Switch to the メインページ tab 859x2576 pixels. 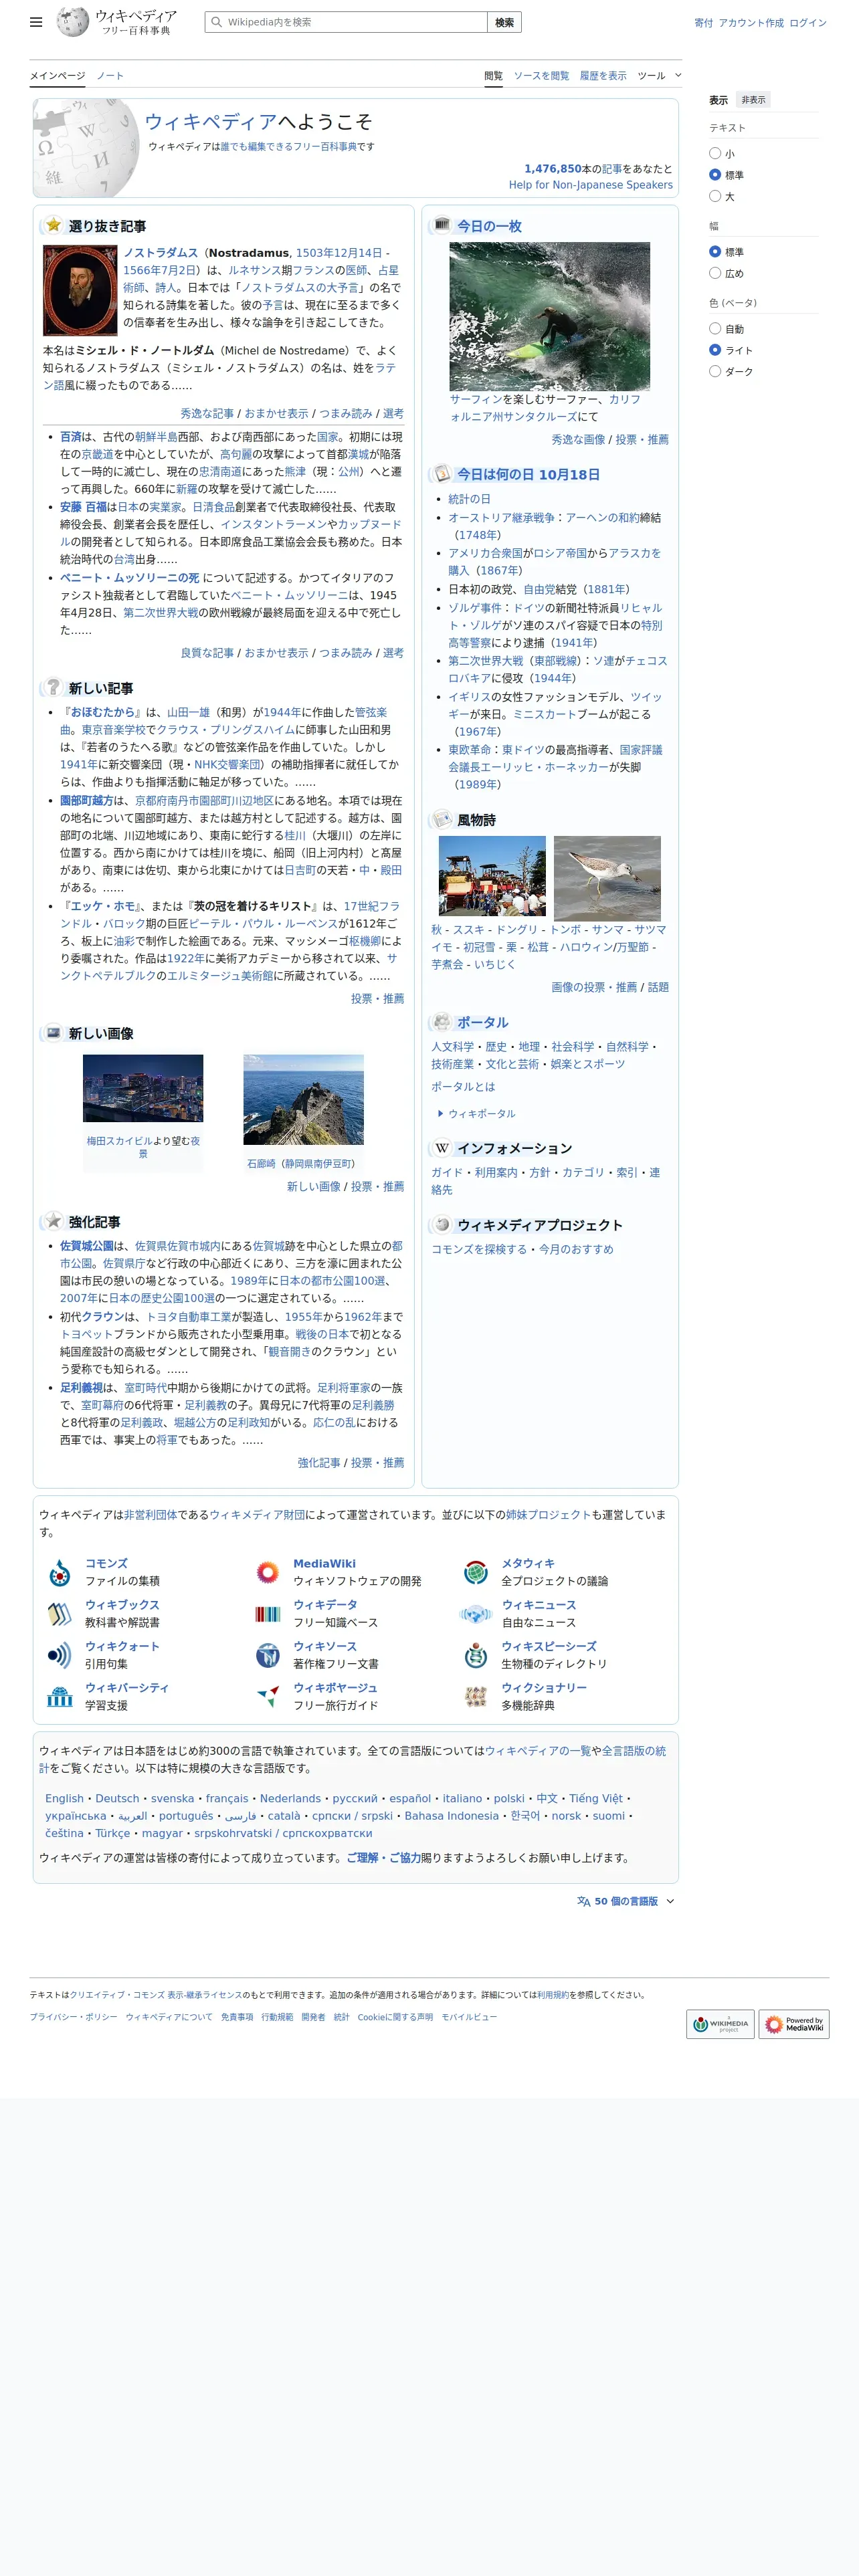point(57,75)
